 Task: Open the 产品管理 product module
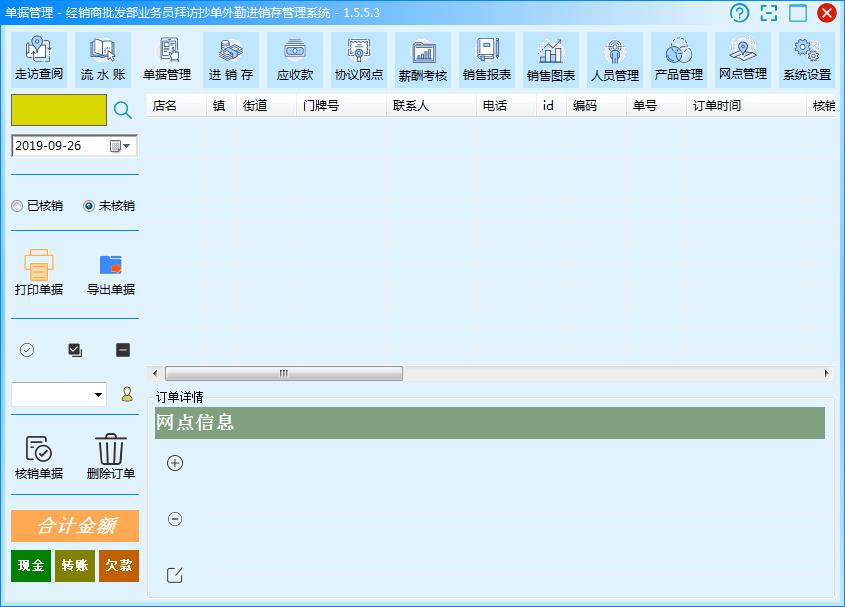click(x=679, y=59)
